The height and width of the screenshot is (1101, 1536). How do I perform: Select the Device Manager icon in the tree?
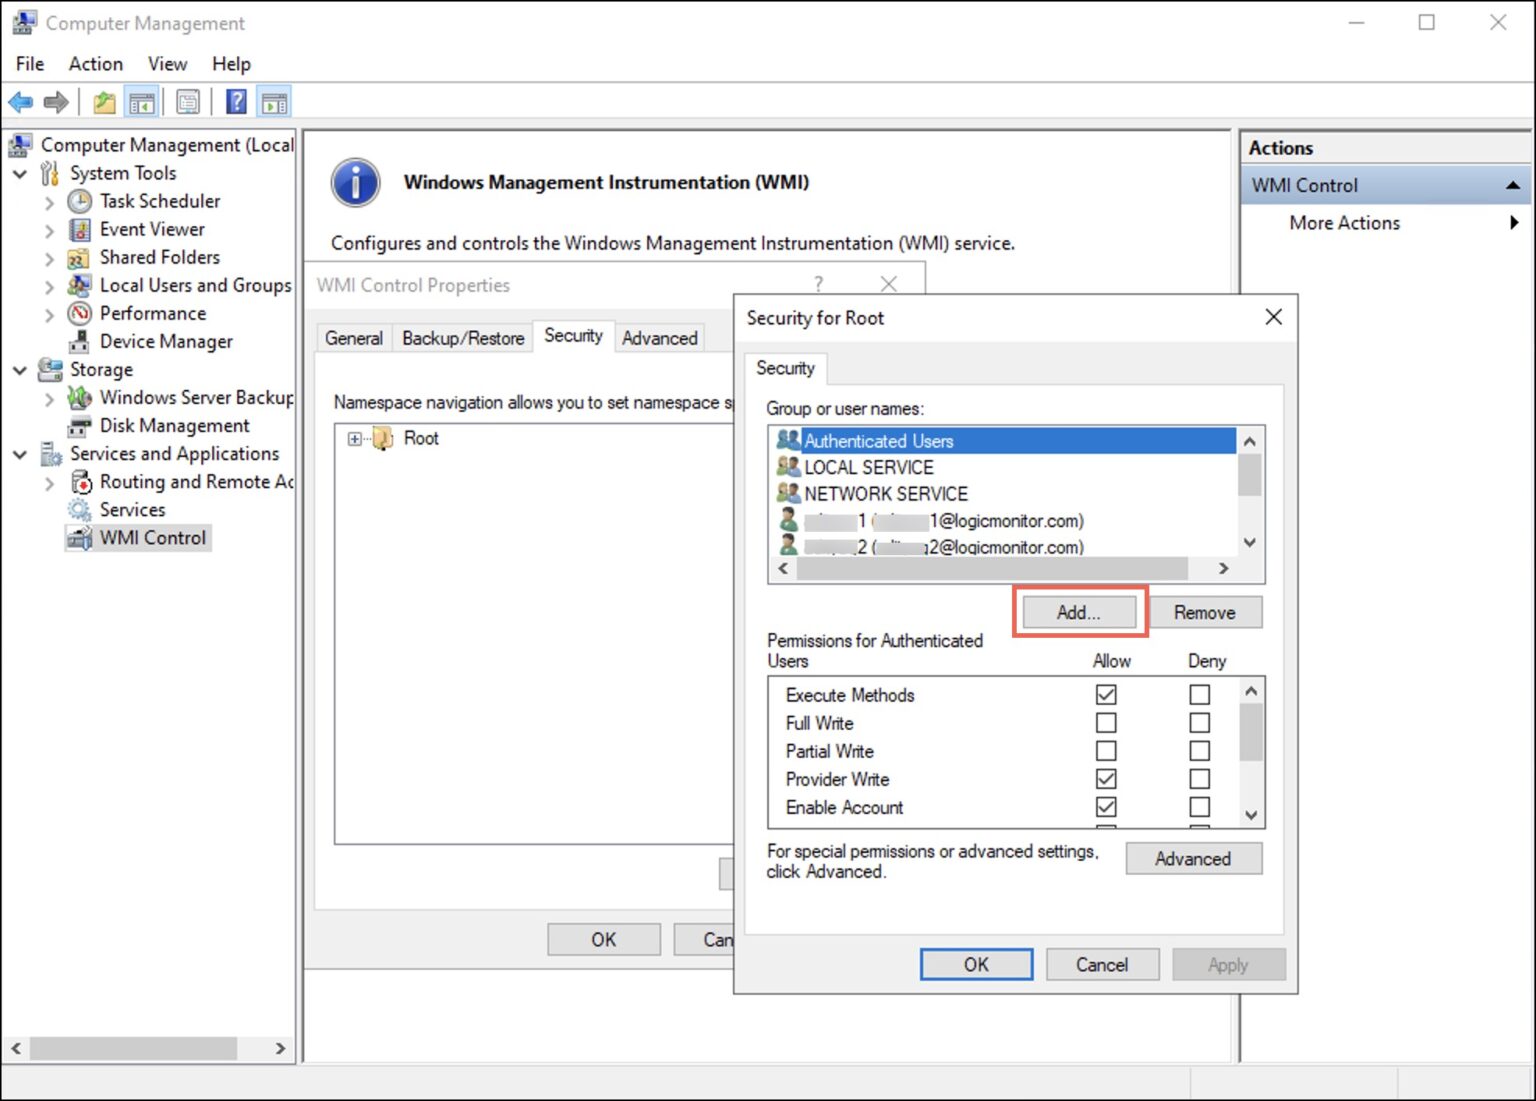click(x=79, y=341)
